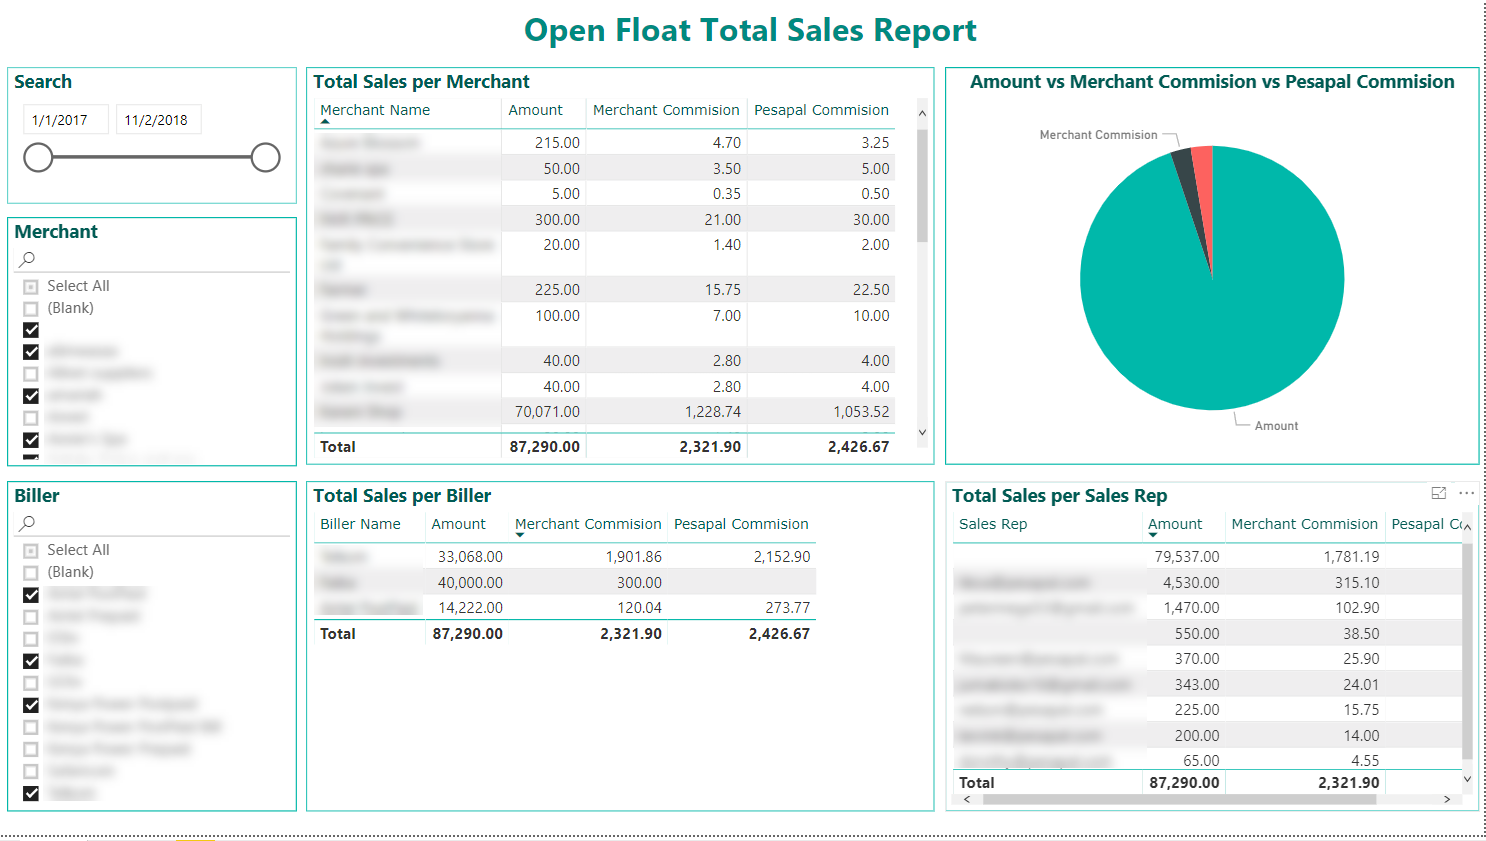The image size is (1486, 841).
Task: Check the (Blank) option in Biller slicer
Action: (x=31, y=573)
